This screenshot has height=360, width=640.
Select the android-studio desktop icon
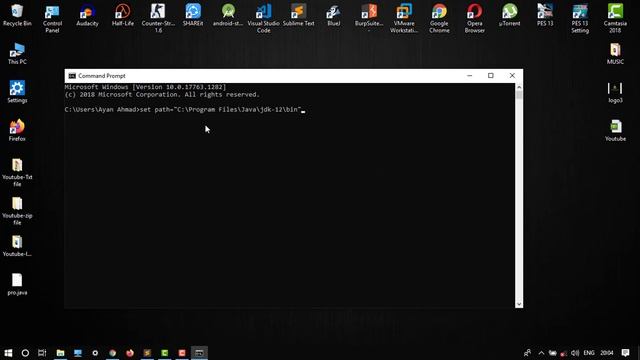(x=228, y=16)
